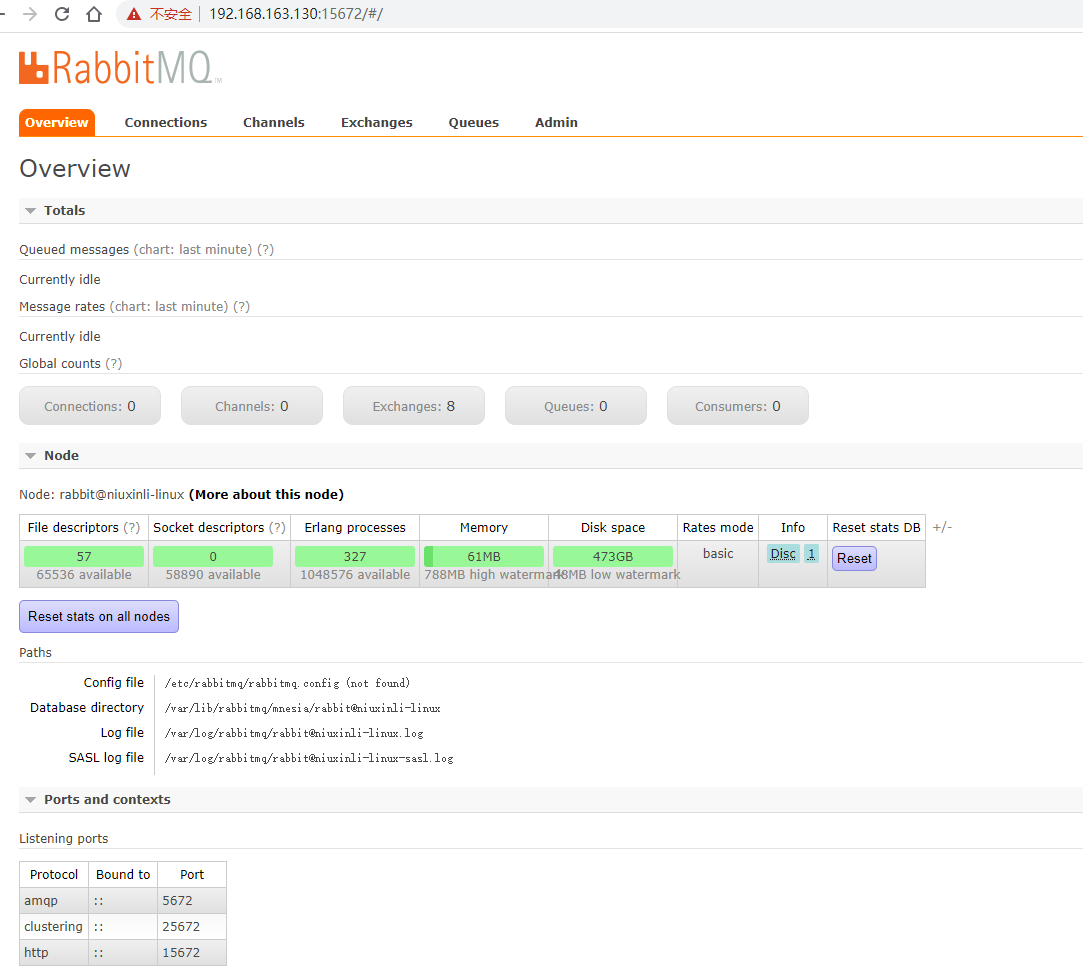Collapse the Ports and contexts section
The width and height of the screenshot is (1083, 976).
(30, 800)
